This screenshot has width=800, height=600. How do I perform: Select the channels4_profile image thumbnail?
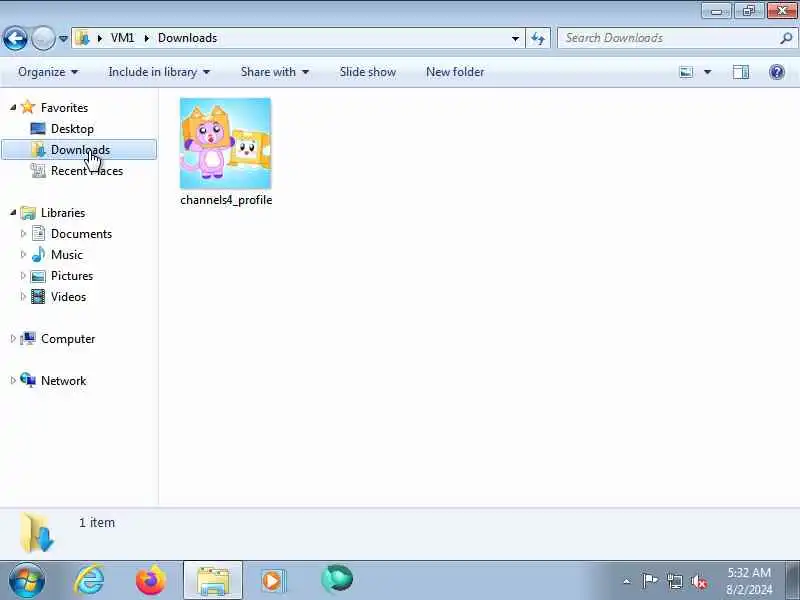tap(226, 143)
